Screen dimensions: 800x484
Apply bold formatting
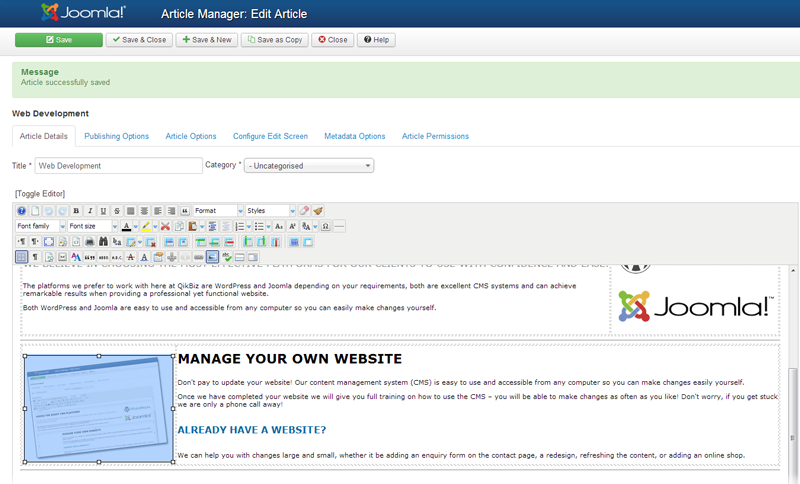tap(76, 211)
